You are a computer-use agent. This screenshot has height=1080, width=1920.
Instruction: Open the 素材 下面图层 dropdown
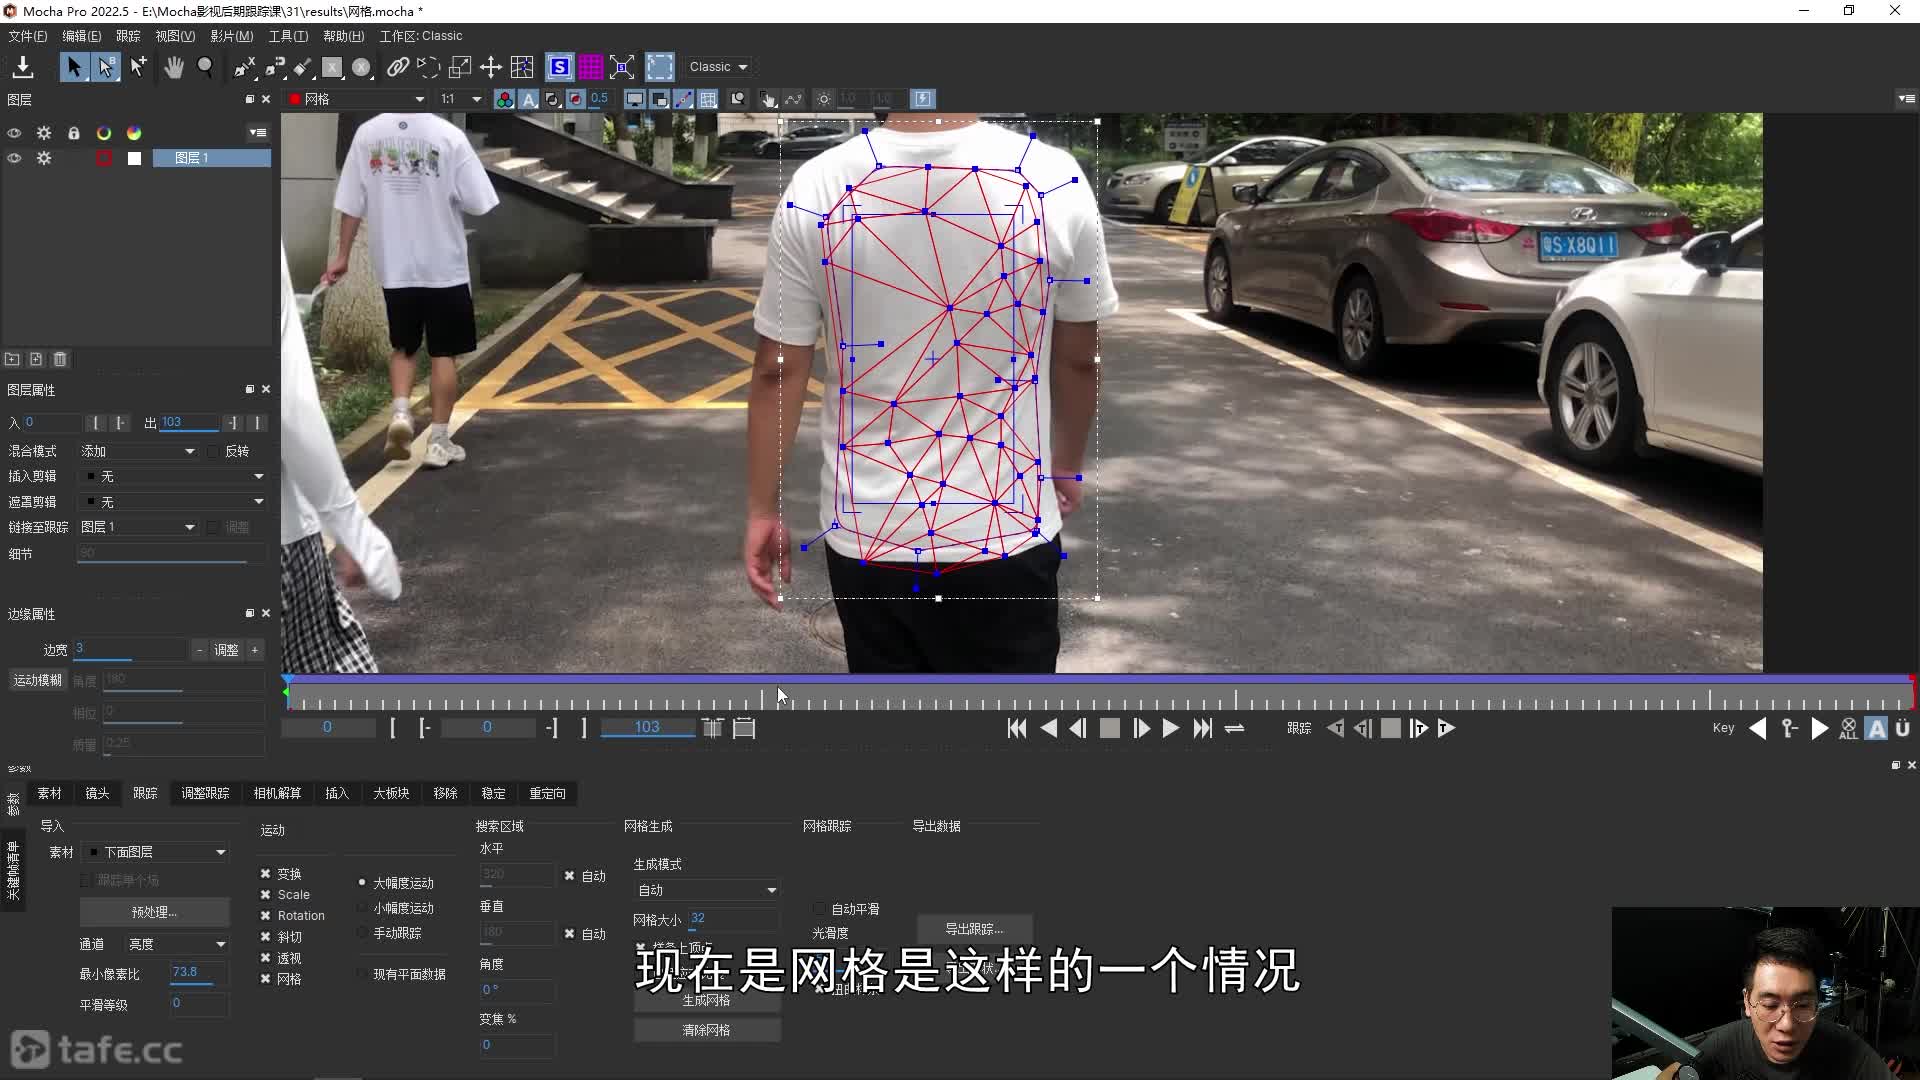click(x=155, y=852)
